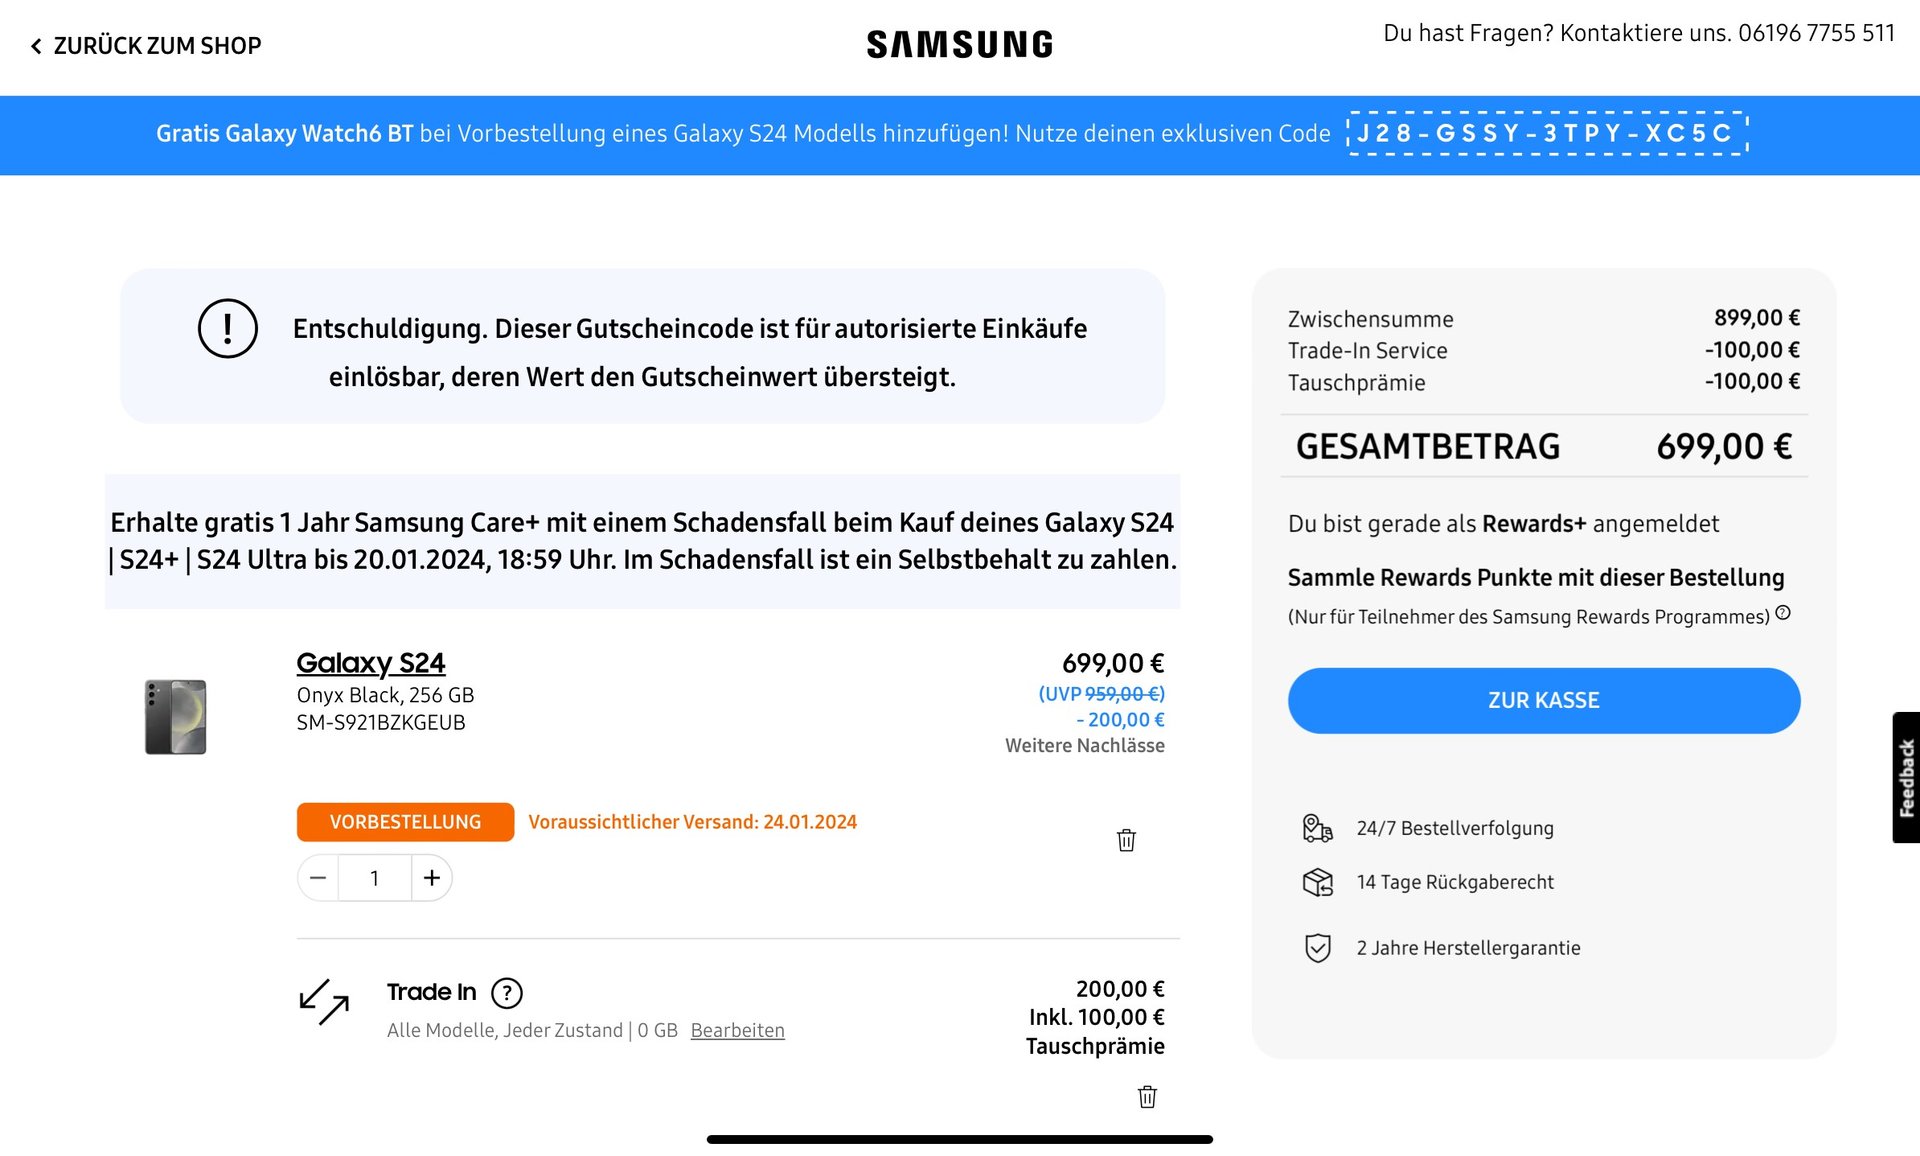Viewport: 1920px width, 1156px height.
Task: Click the 14-day return box icon
Action: point(1317,882)
